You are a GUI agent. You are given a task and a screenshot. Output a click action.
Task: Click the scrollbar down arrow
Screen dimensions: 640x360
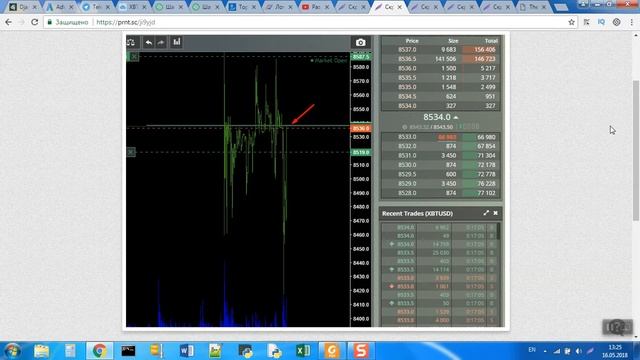[x=636, y=337]
